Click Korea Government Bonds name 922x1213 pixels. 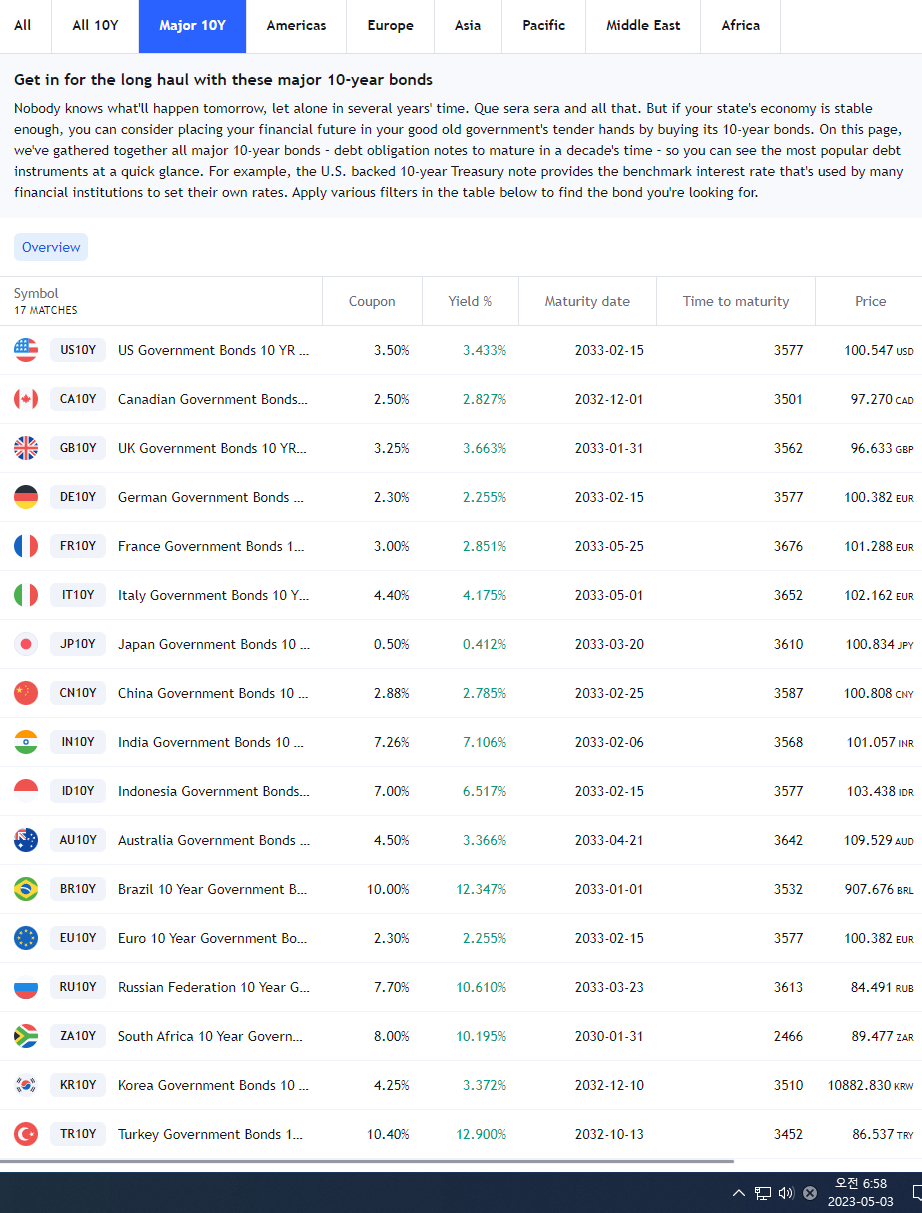[213, 1085]
